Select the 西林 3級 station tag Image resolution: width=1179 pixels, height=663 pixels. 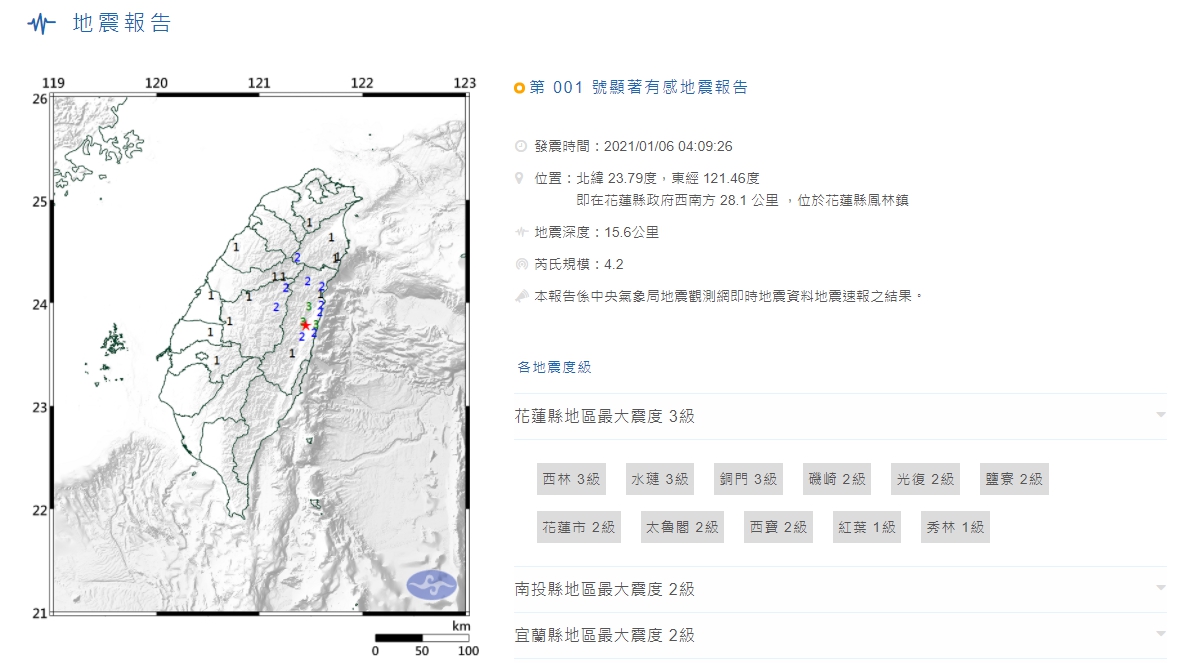point(571,479)
